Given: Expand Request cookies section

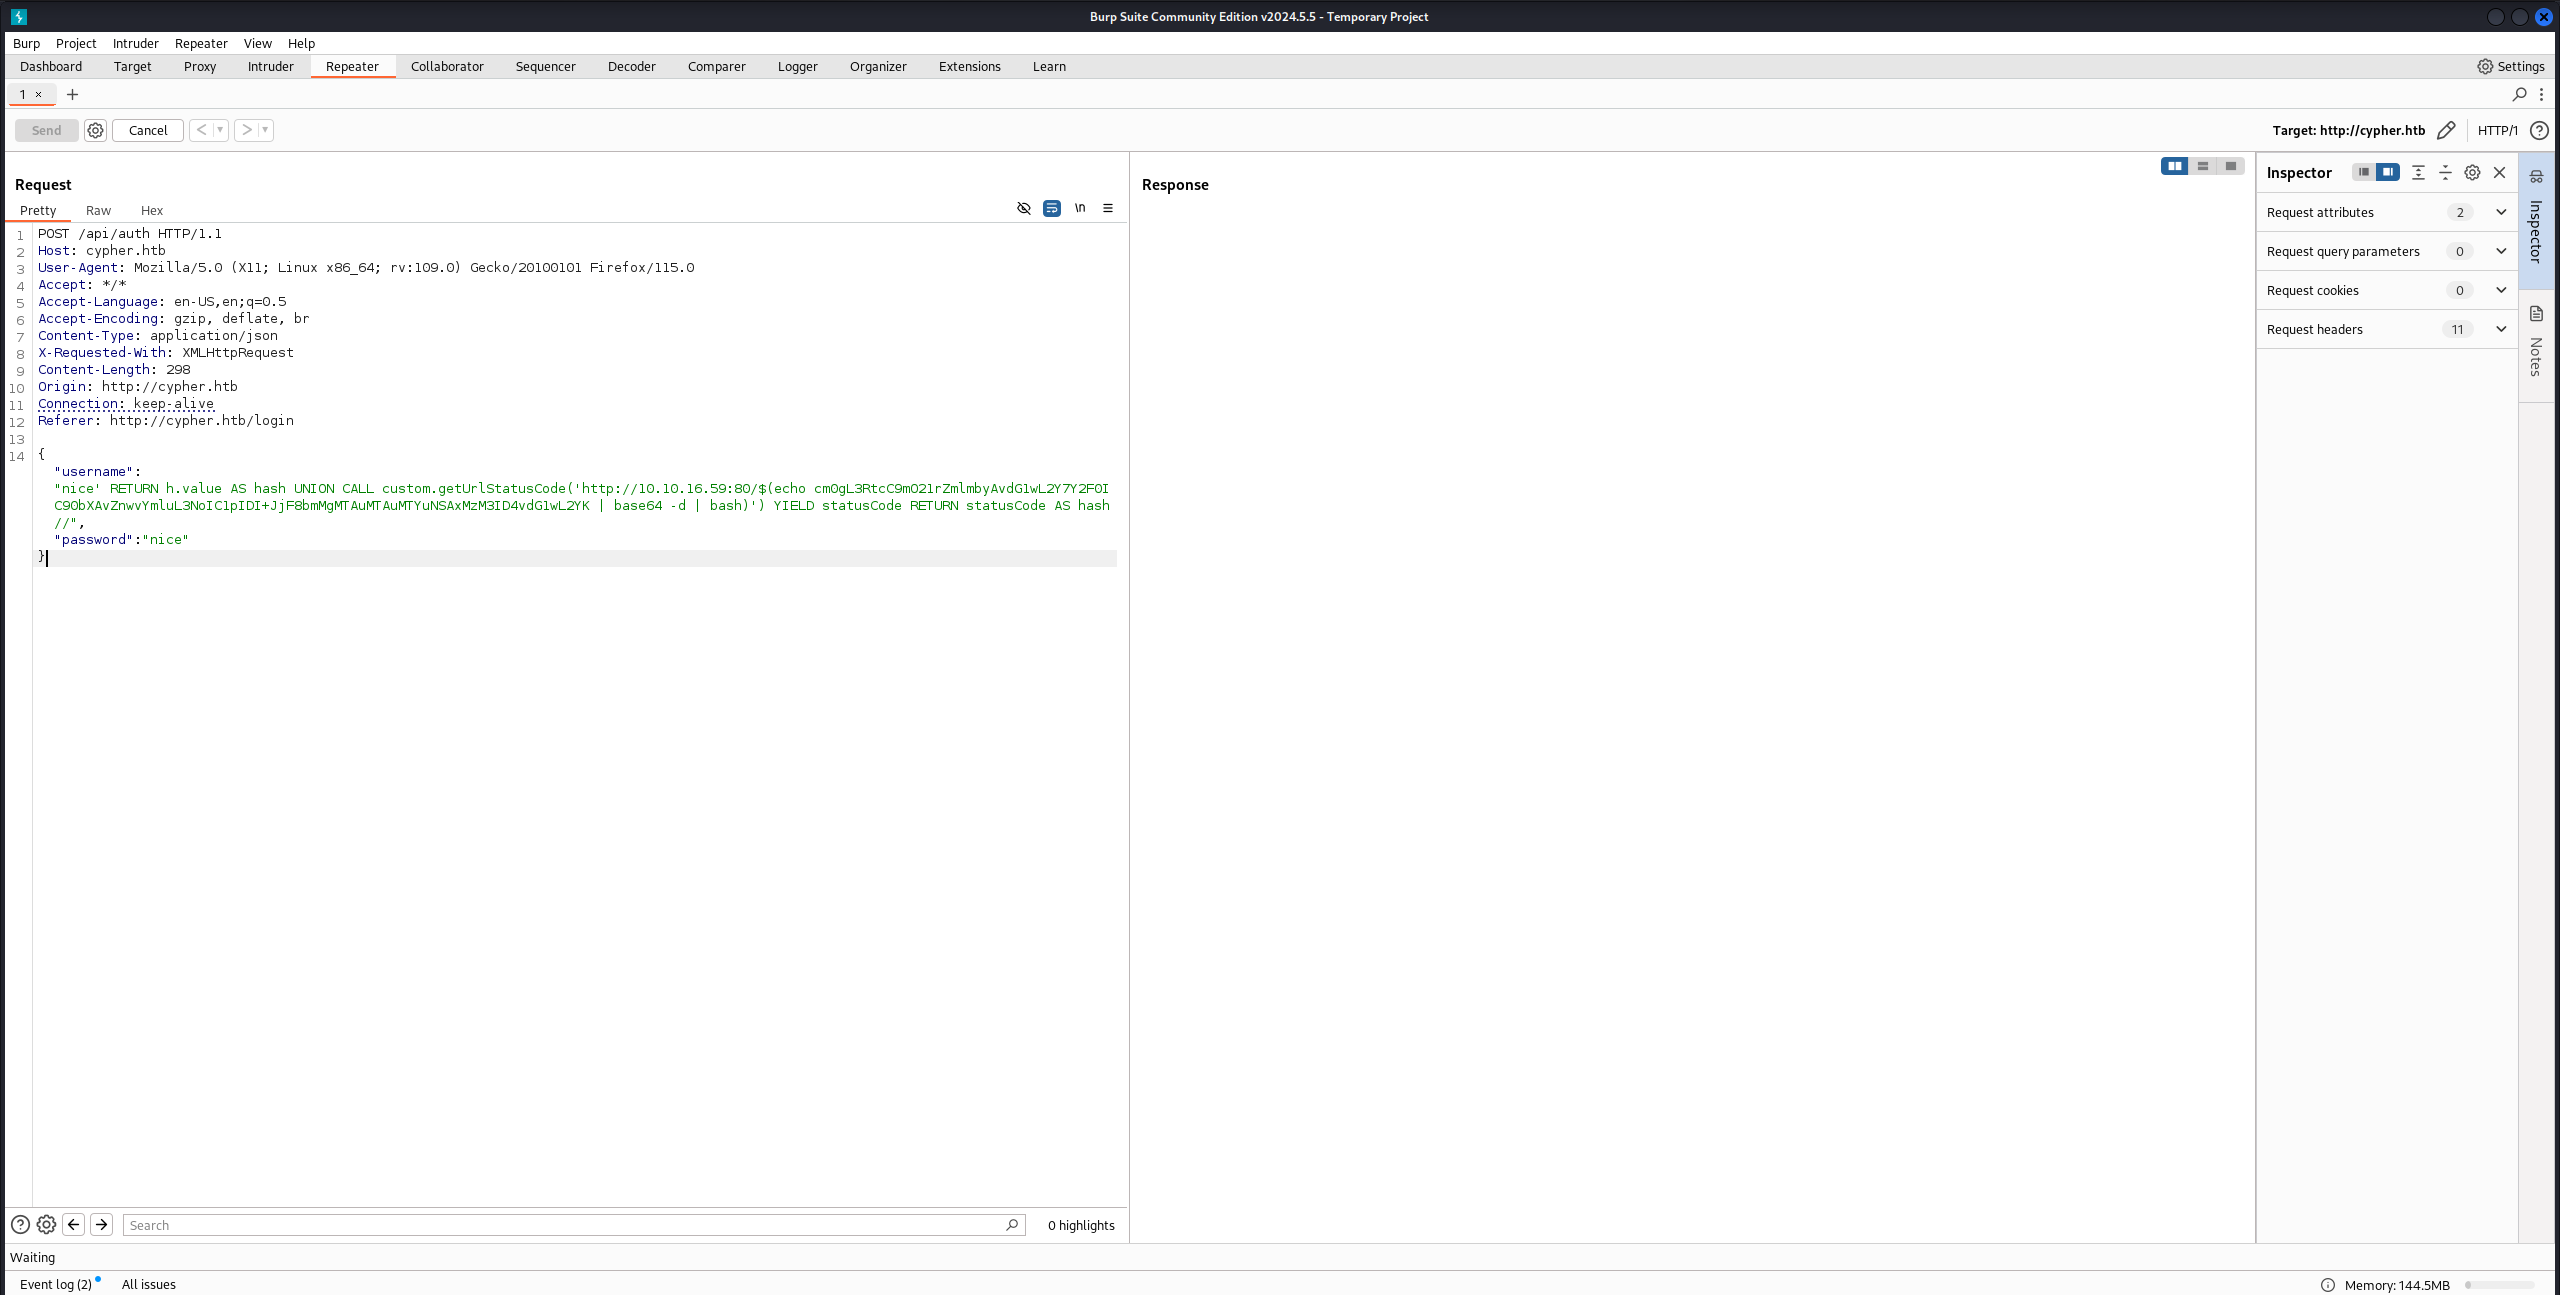Looking at the screenshot, I should [2387, 290].
